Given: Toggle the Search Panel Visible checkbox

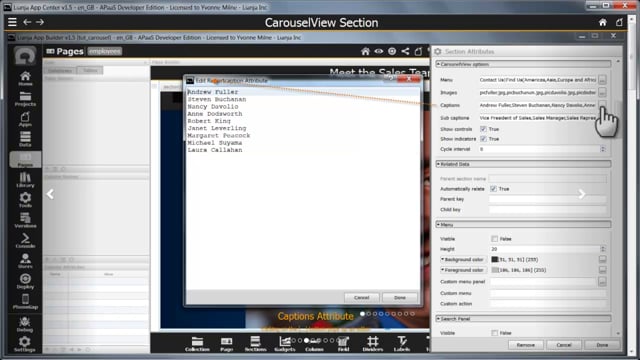Looking at the screenshot, I should (495, 333).
